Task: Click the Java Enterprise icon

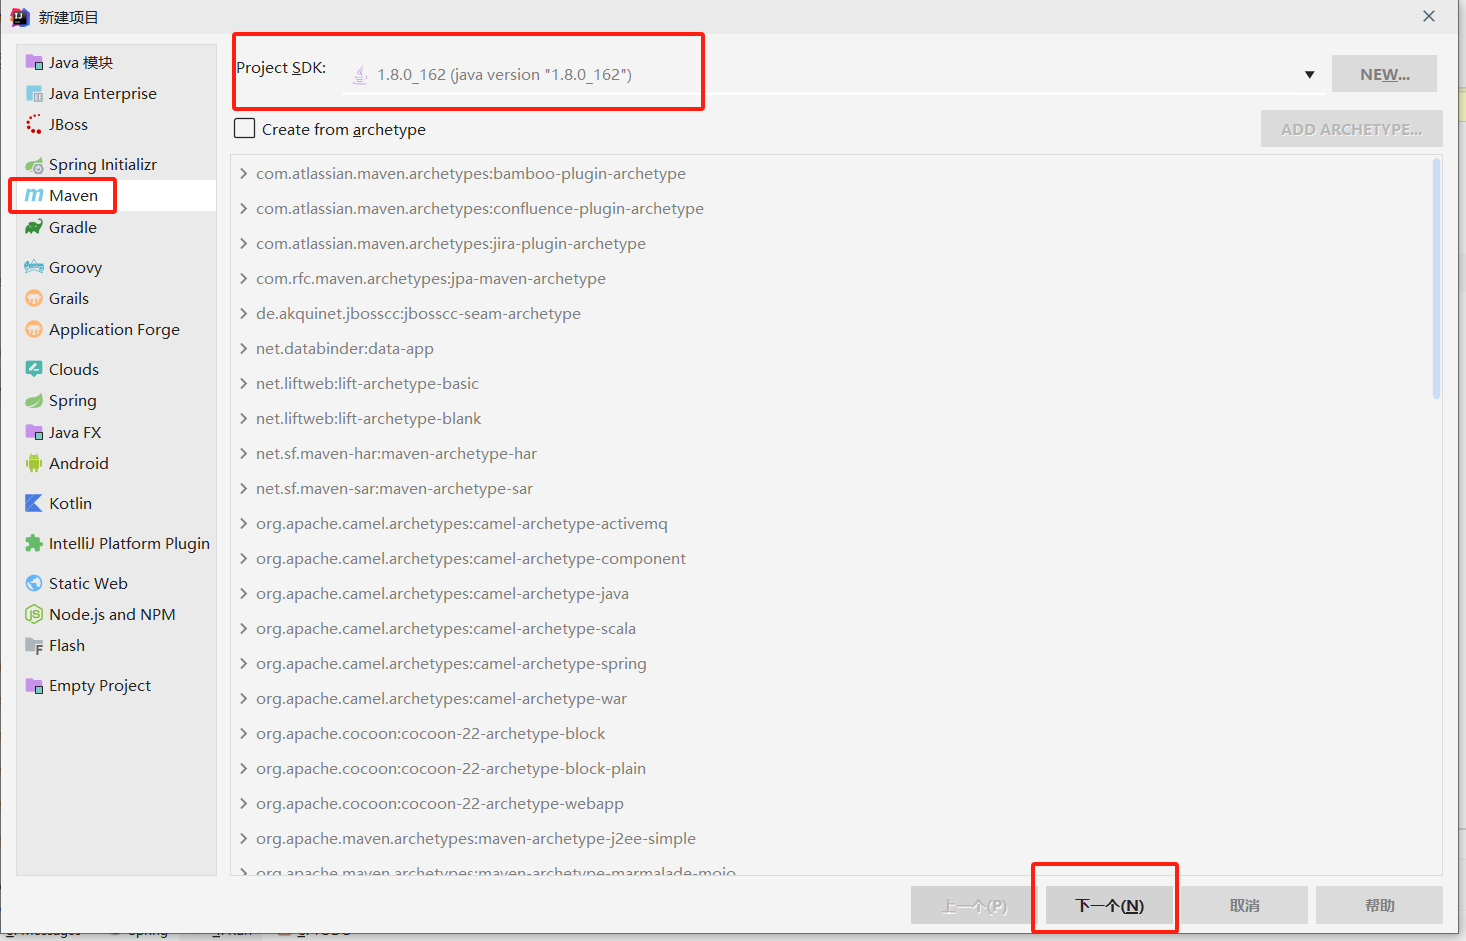Action: pos(34,94)
